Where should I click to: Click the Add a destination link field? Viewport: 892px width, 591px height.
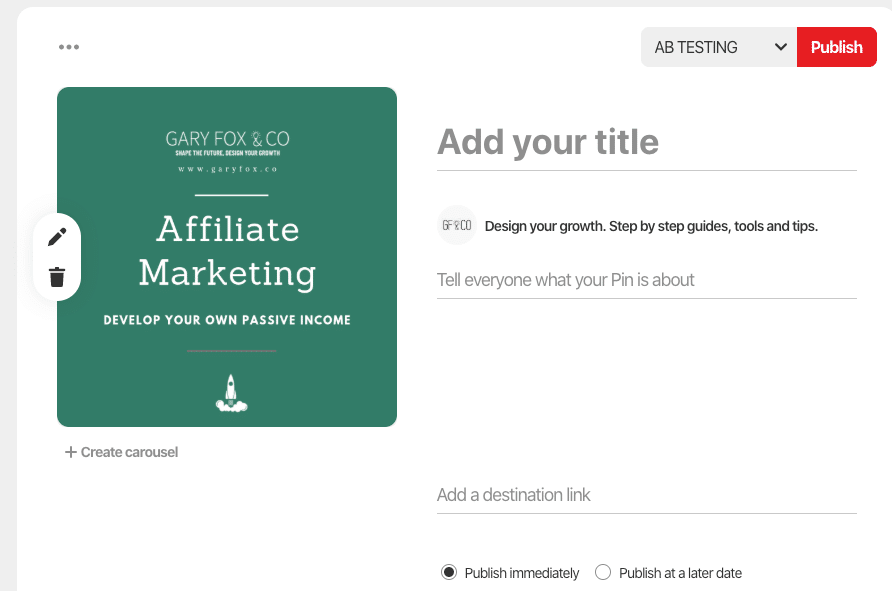coord(646,495)
